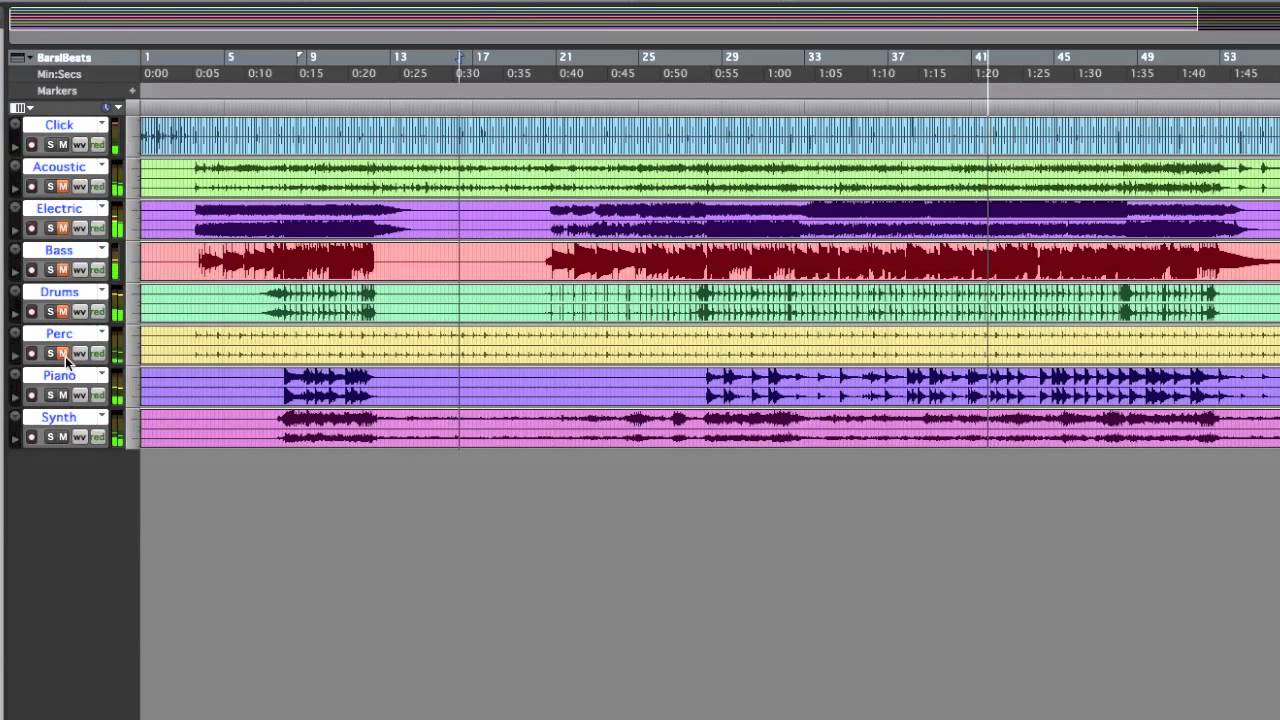
Task: Select the Electric track name
Action: [x=59, y=208]
